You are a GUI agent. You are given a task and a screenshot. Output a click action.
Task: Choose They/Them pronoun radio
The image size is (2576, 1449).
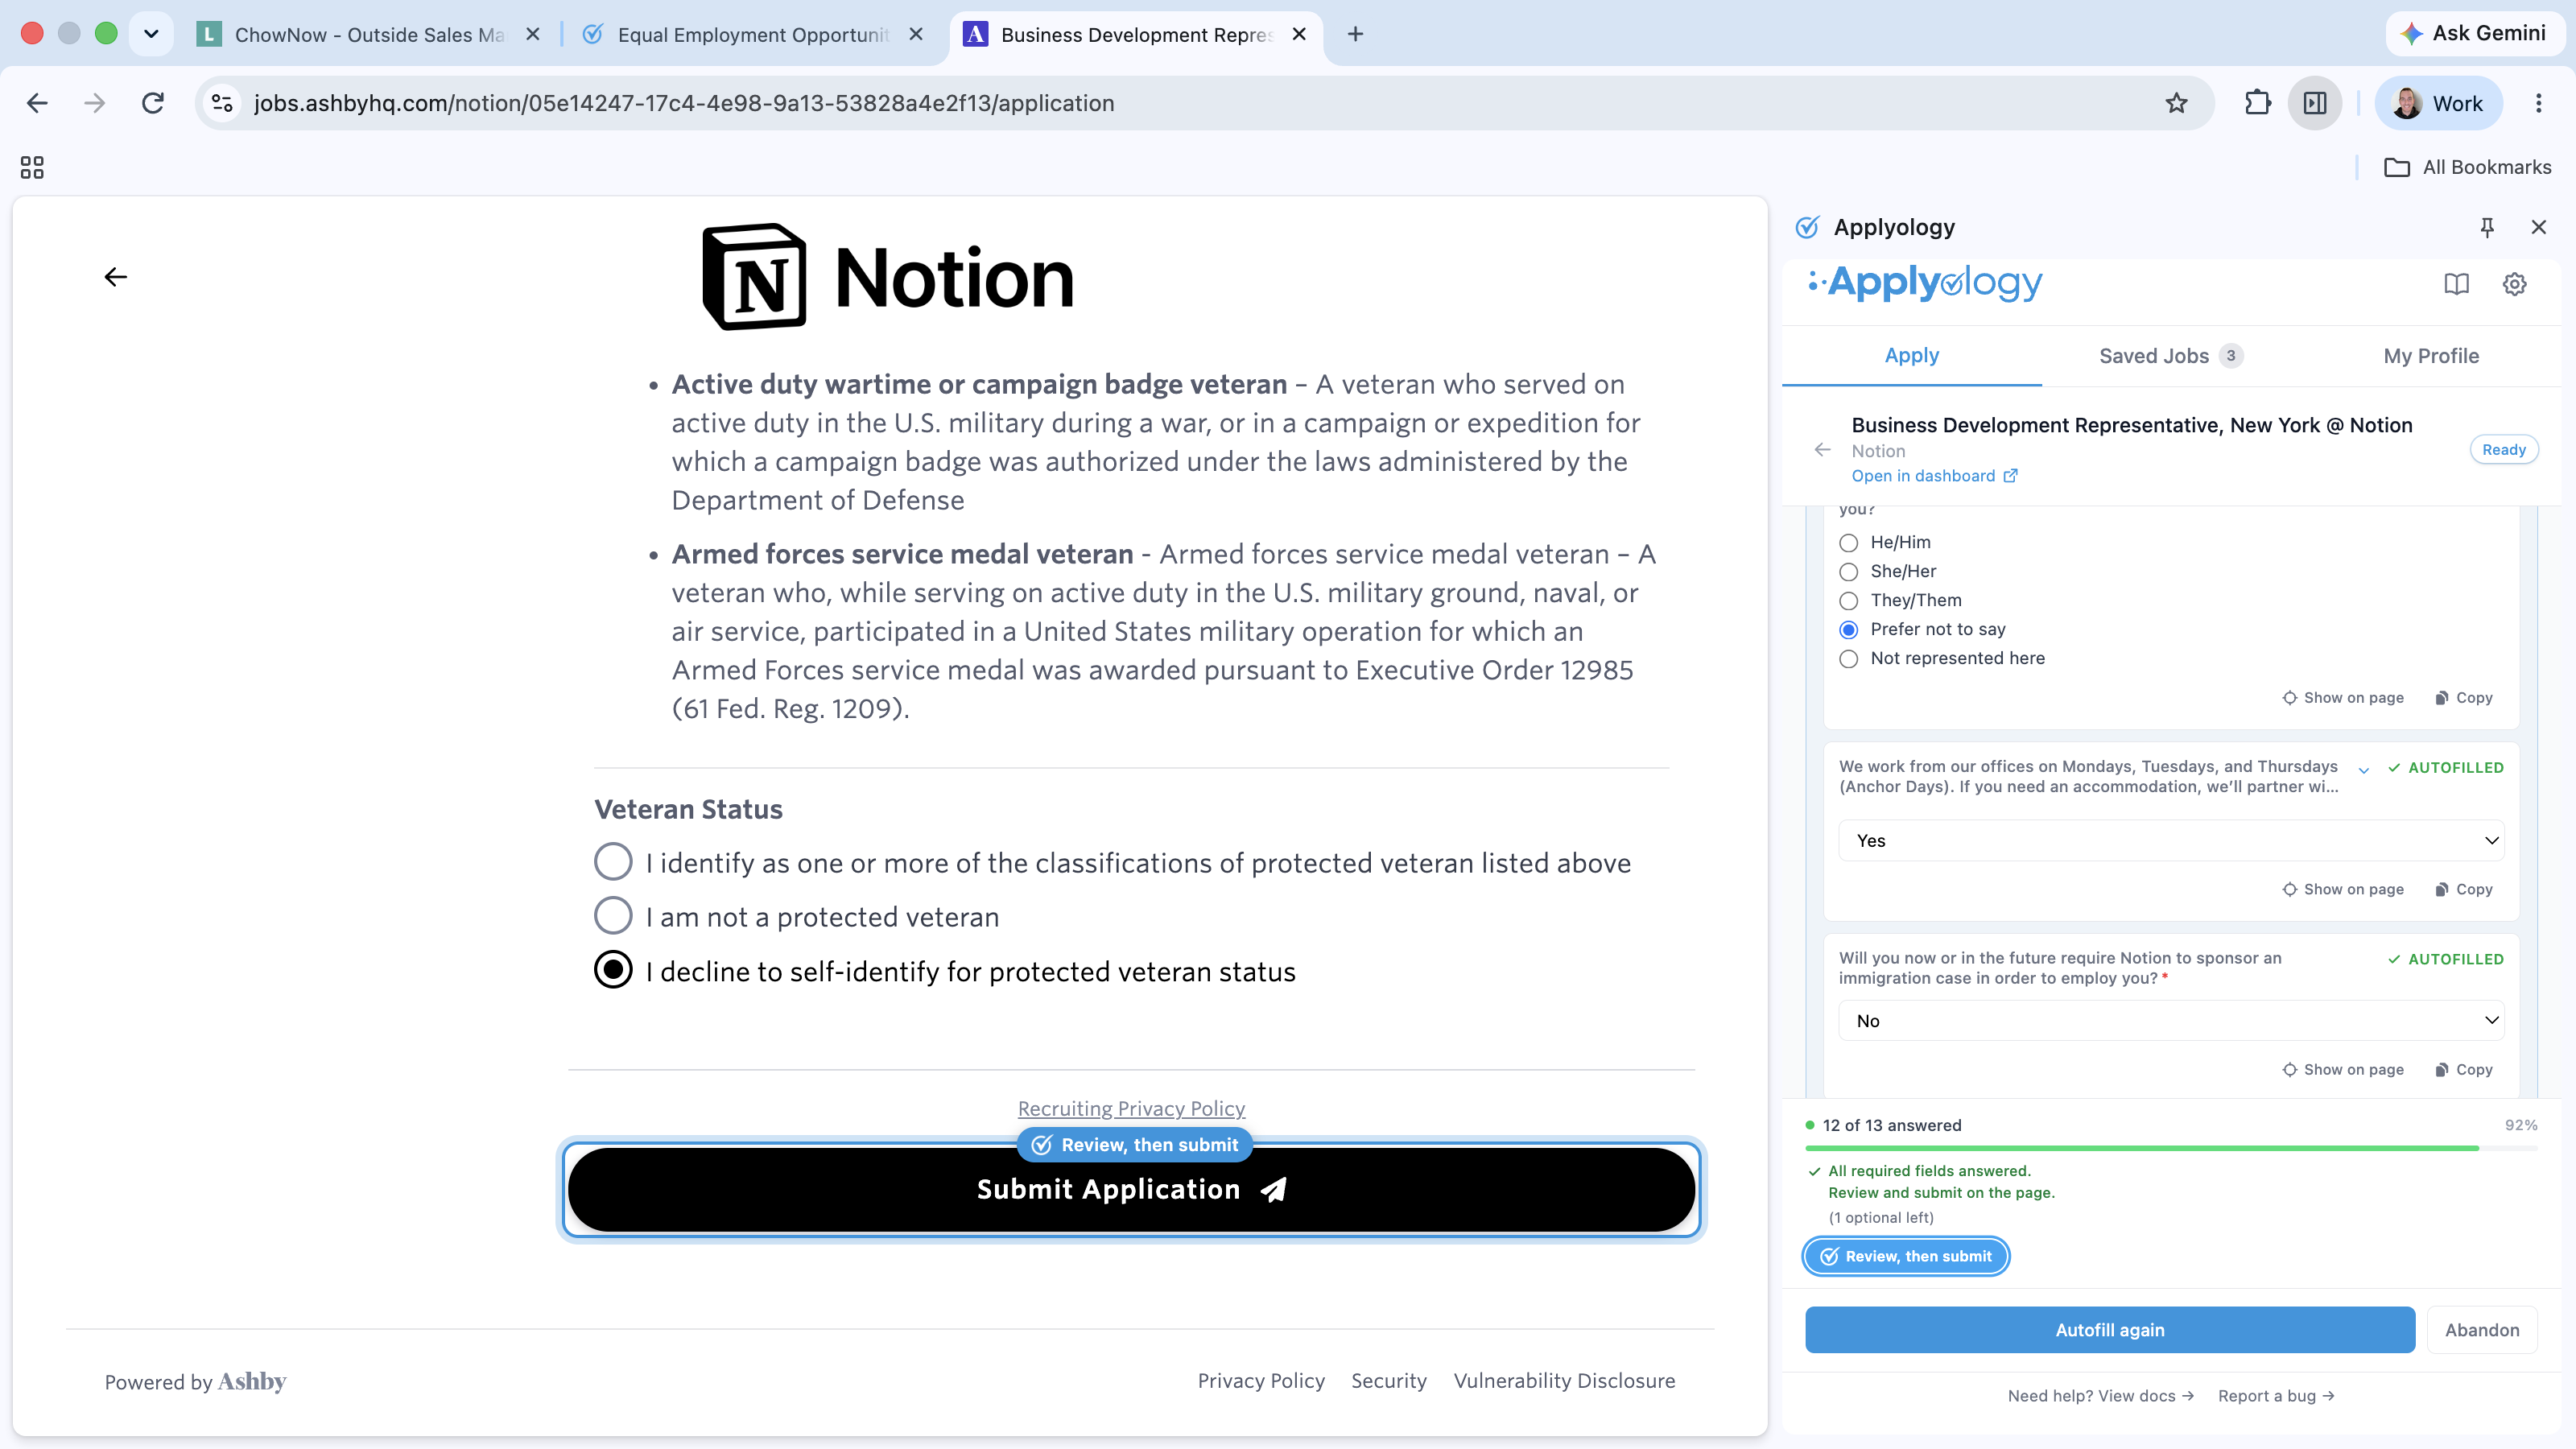[x=1849, y=601]
